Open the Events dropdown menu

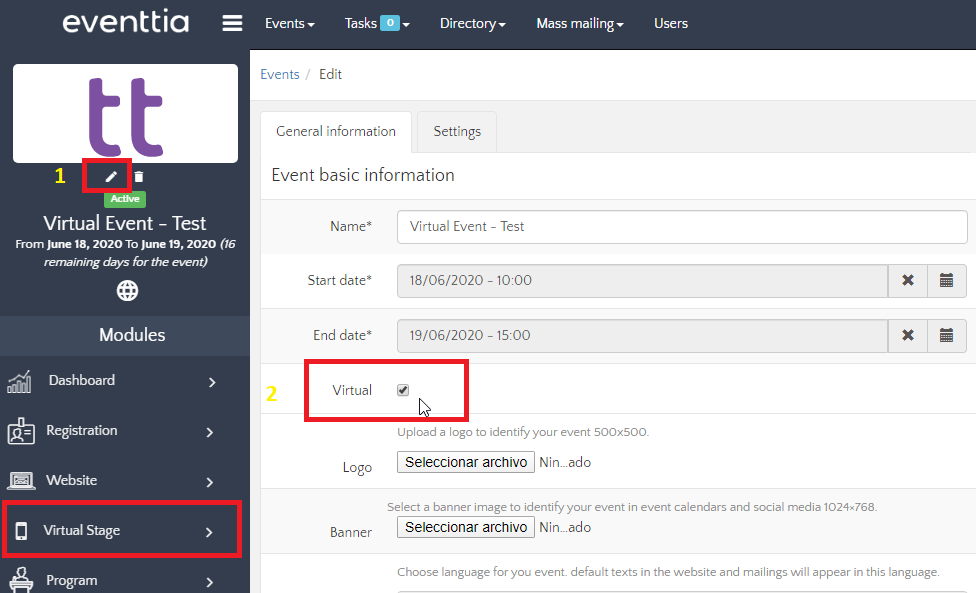pos(290,23)
